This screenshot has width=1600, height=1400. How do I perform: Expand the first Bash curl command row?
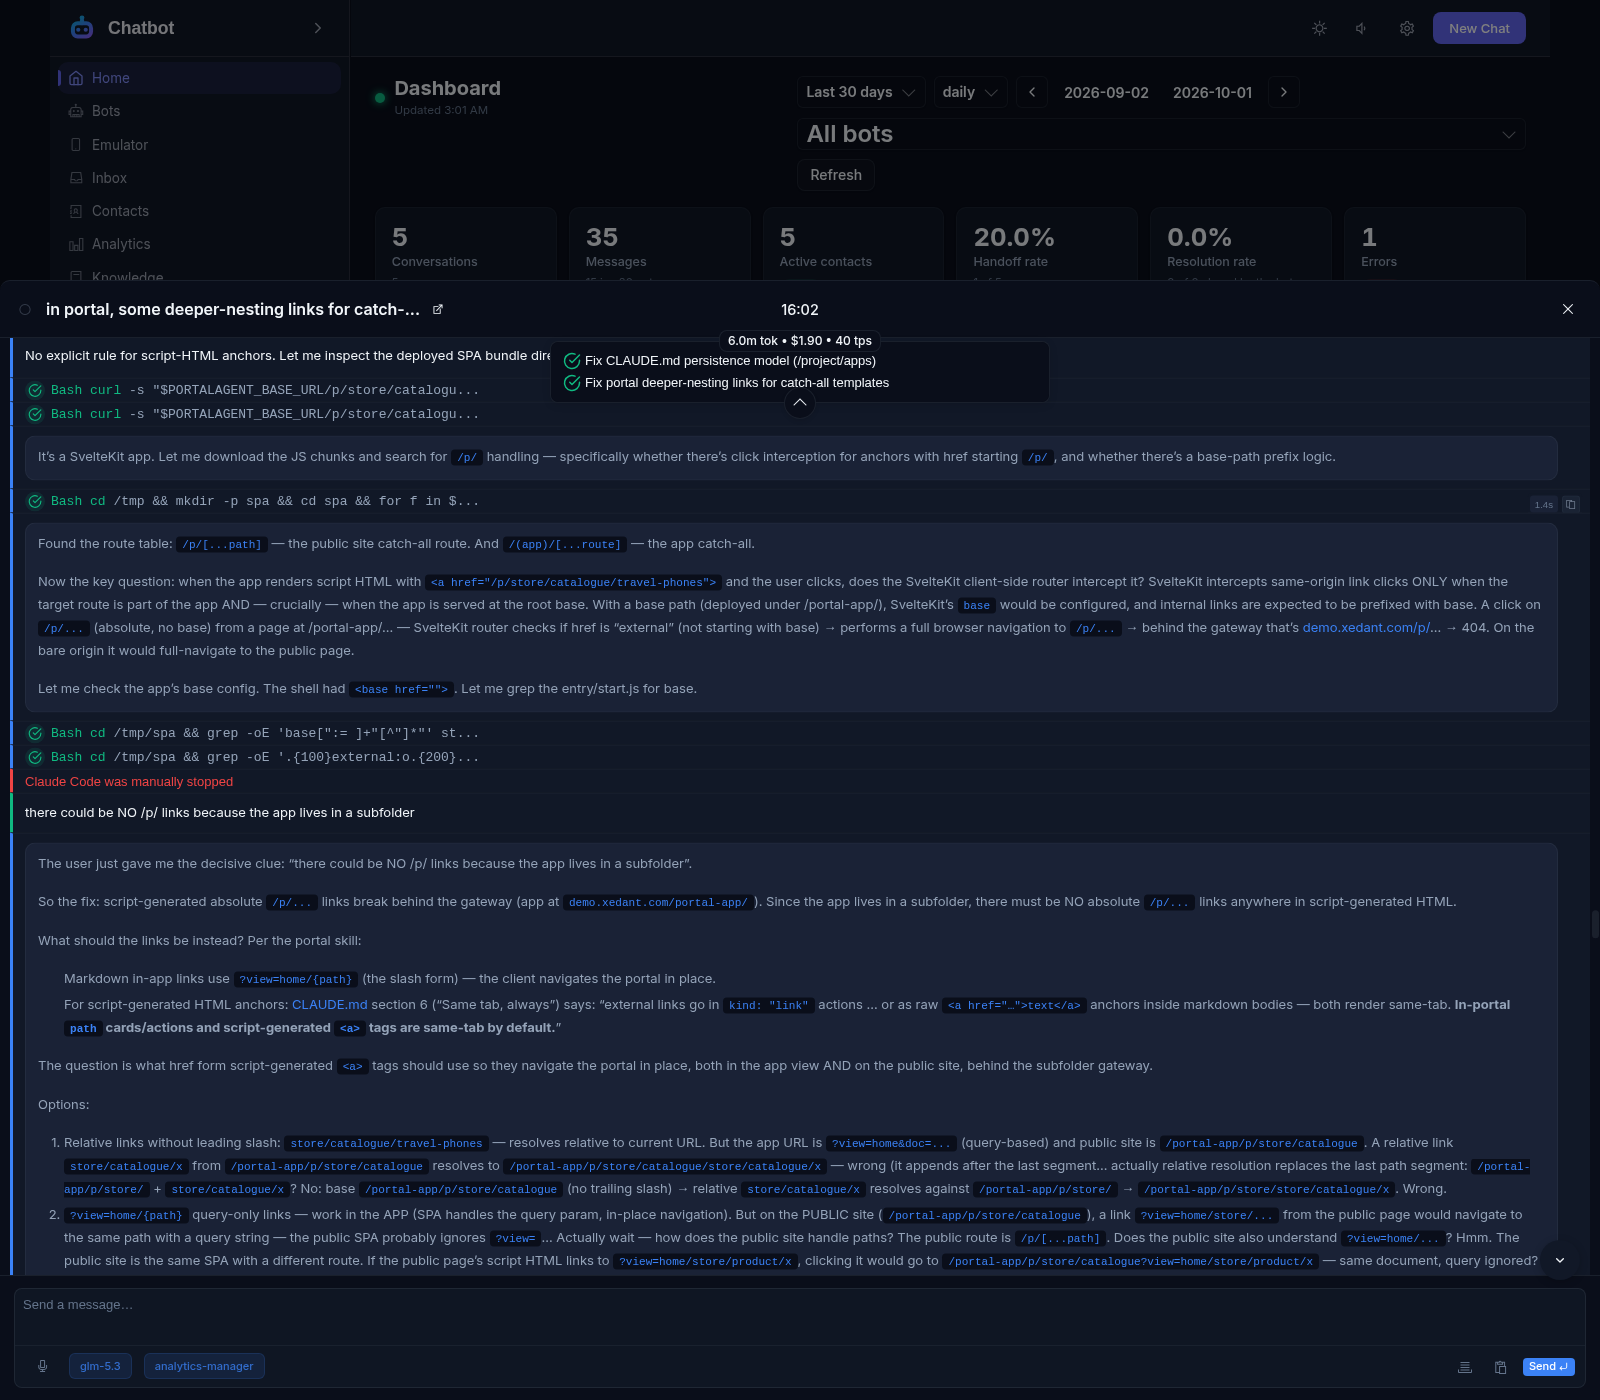[265, 390]
